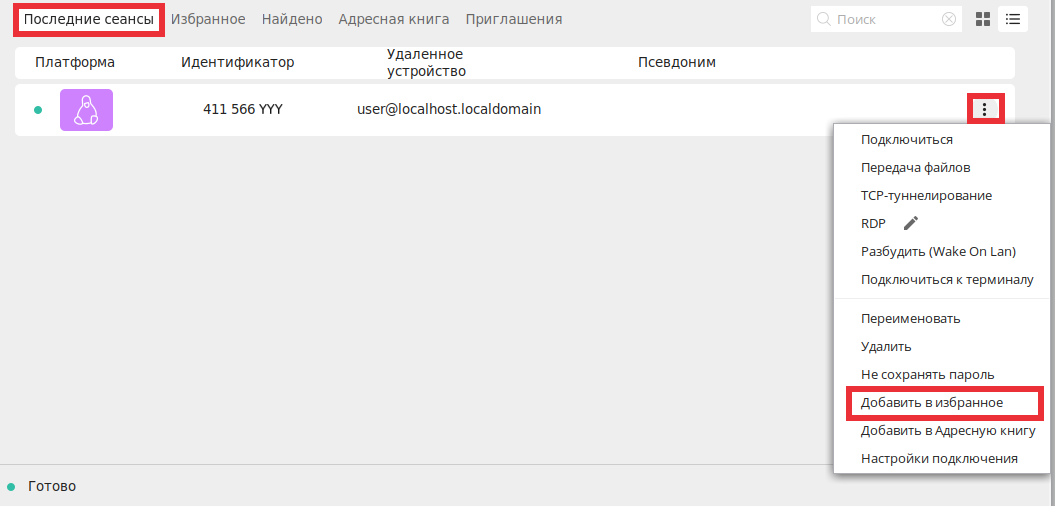Click the green online status dot in row

(x=38, y=110)
